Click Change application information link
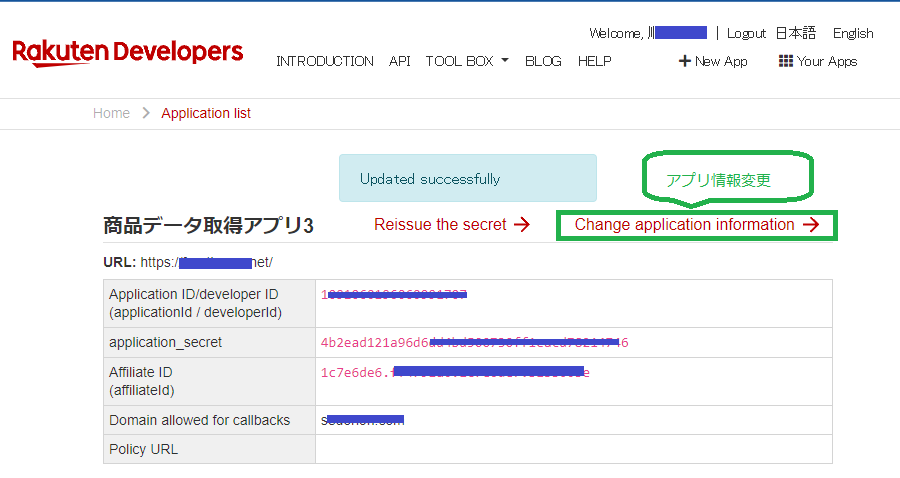This screenshot has width=900, height=478. (x=697, y=224)
